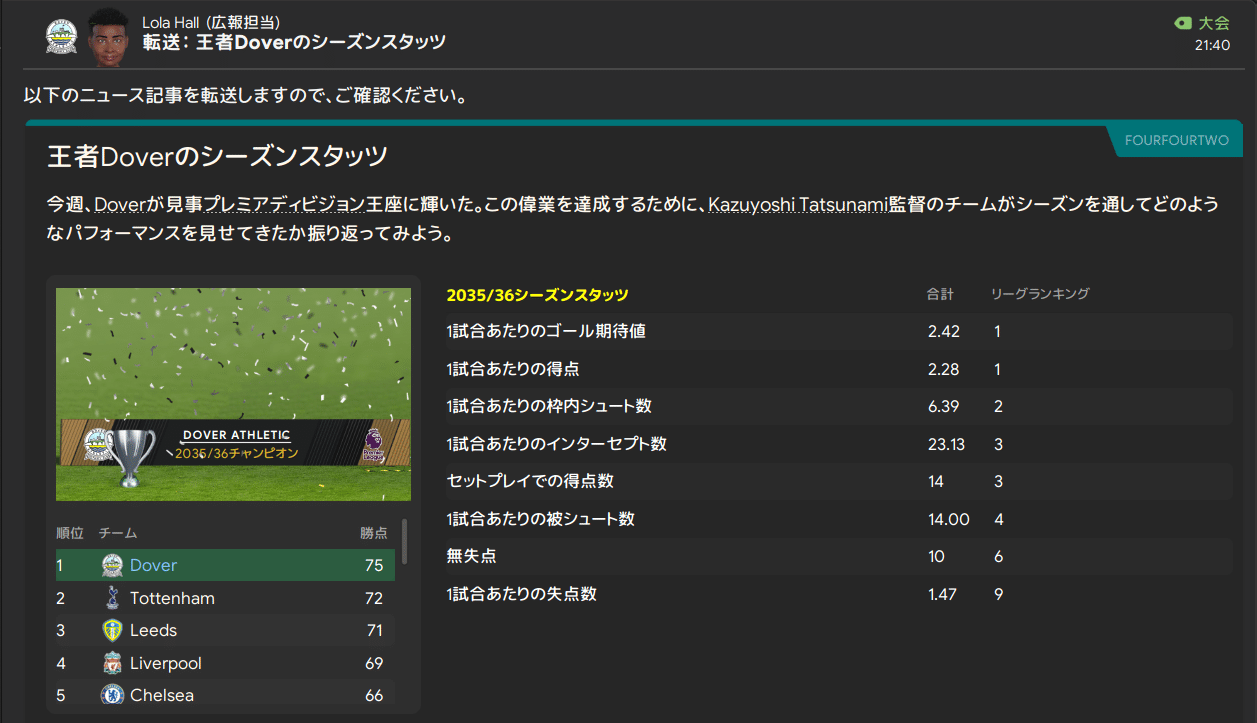Select the 無失点 stat row

[838, 556]
